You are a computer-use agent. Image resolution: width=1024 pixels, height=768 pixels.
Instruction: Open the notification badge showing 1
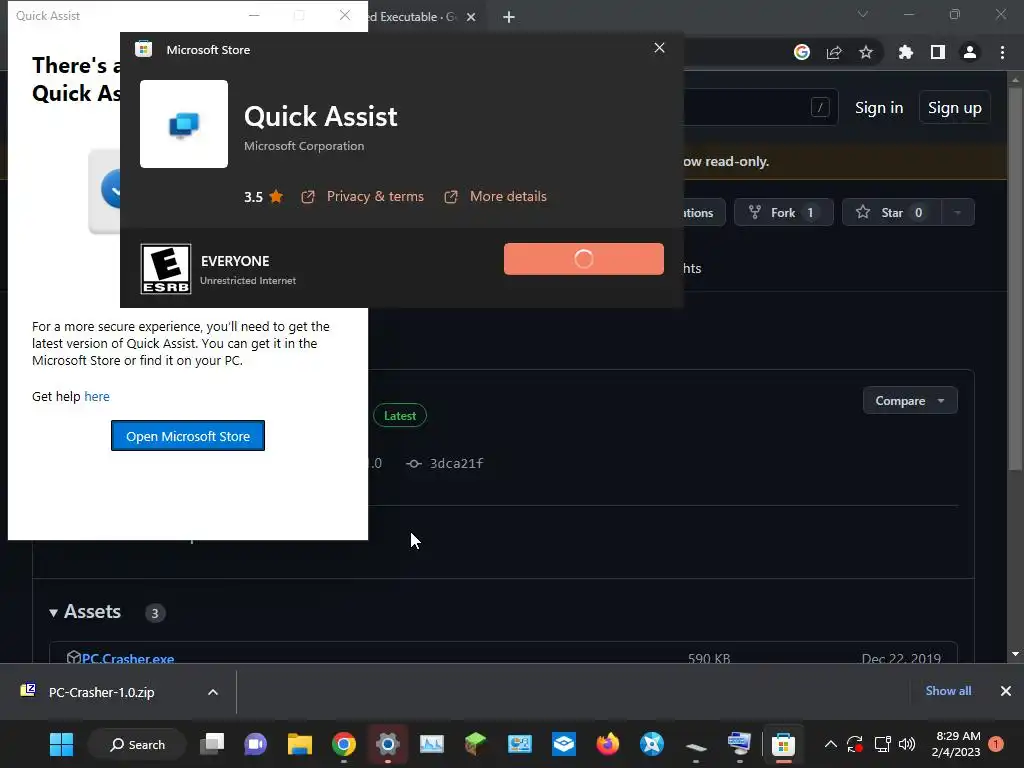pyautogui.click(x=996, y=744)
